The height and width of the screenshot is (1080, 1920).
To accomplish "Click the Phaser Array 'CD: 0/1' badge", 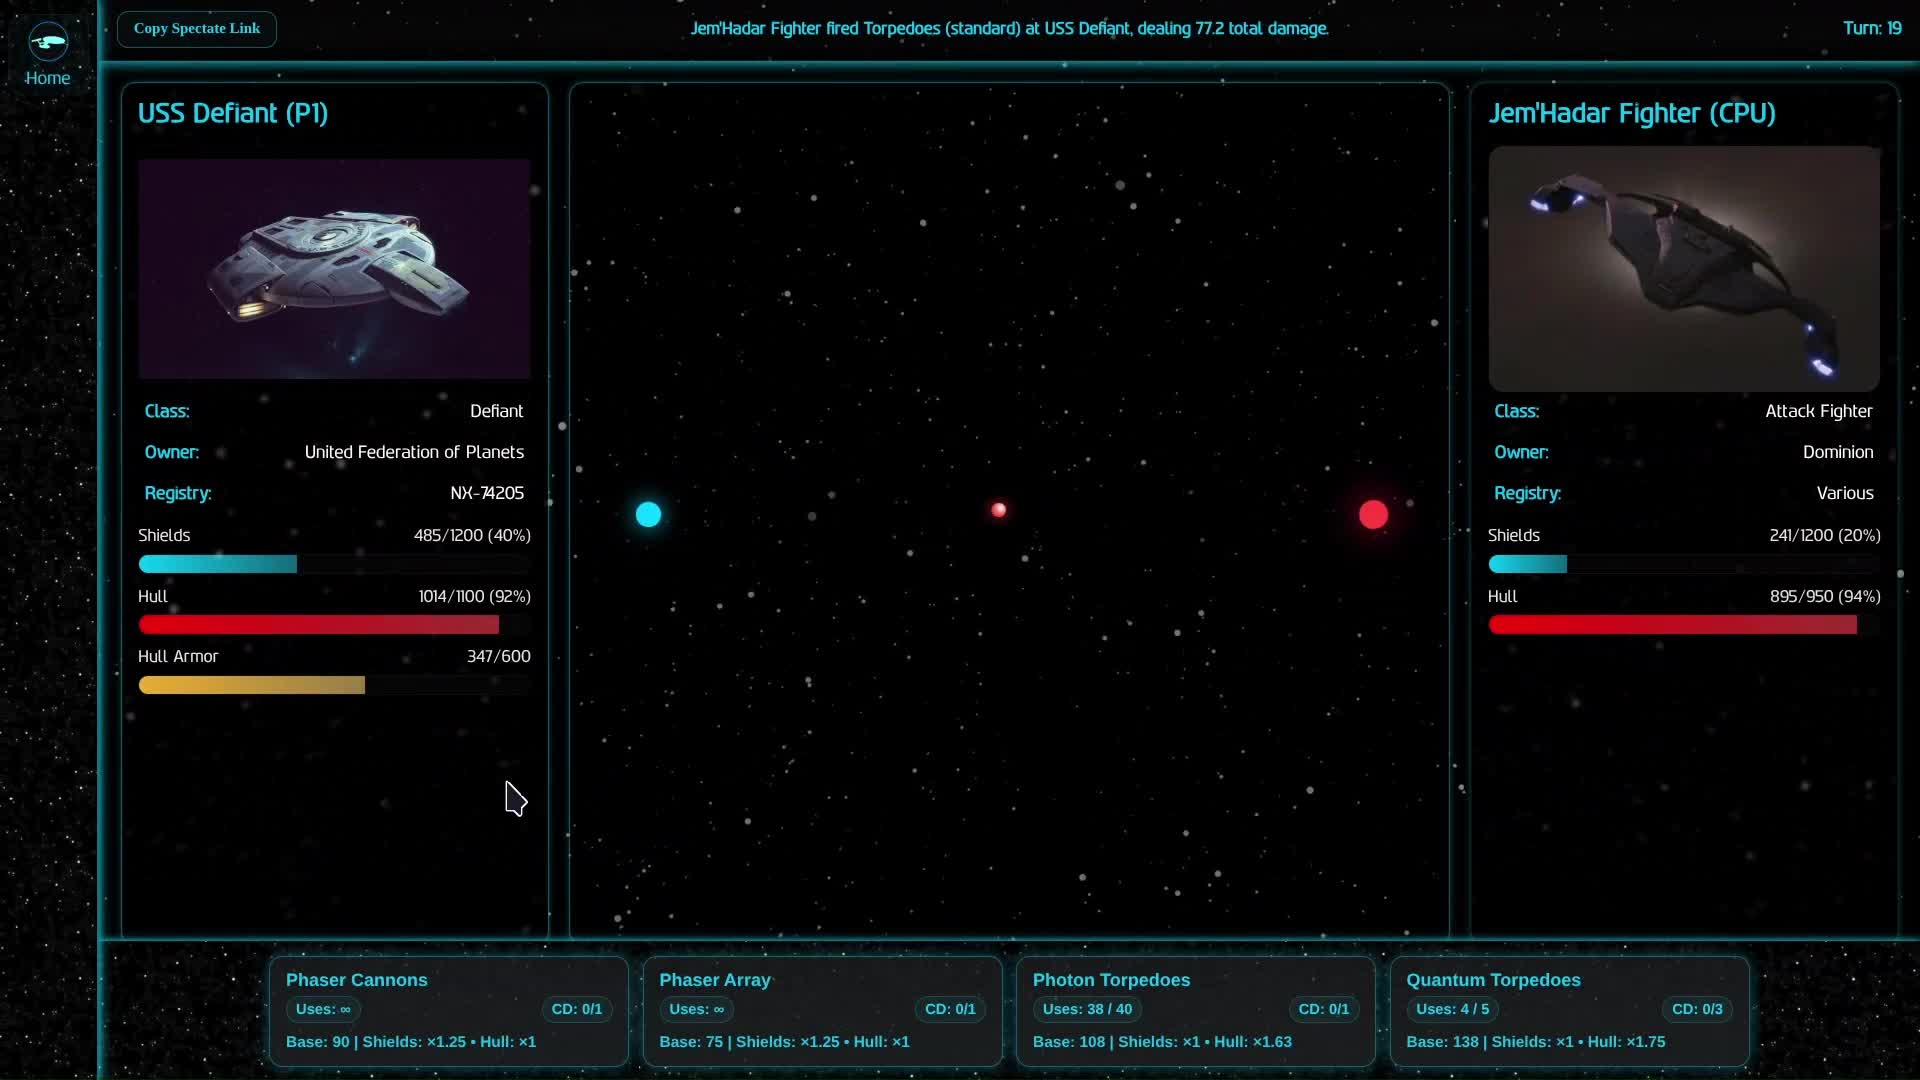I will pos(950,1009).
